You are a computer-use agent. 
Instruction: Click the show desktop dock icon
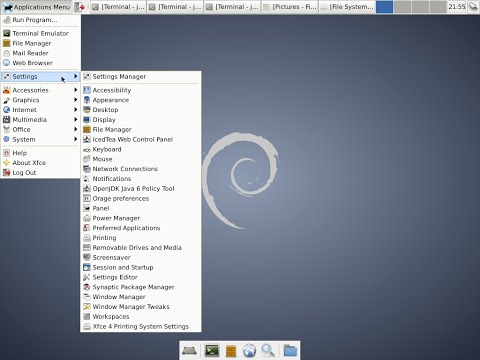pos(190,351)
